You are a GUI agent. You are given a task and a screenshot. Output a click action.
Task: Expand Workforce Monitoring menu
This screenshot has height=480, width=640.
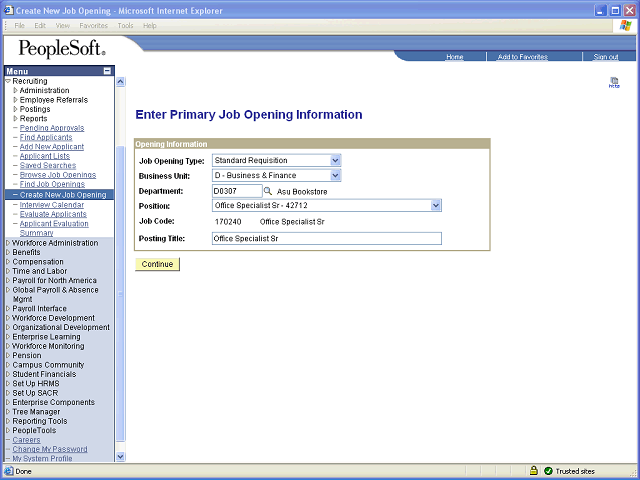click(x=8, y=346)
